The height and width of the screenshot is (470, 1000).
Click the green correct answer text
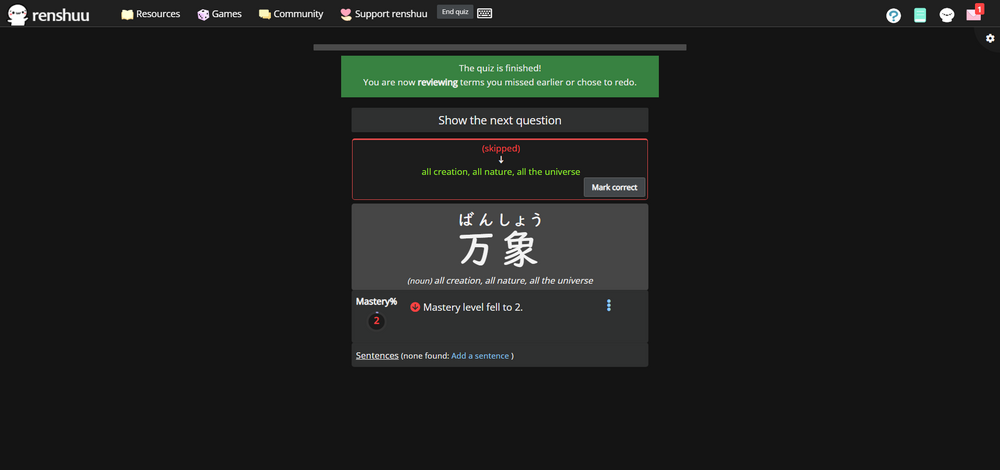click(x=501, y=172)
